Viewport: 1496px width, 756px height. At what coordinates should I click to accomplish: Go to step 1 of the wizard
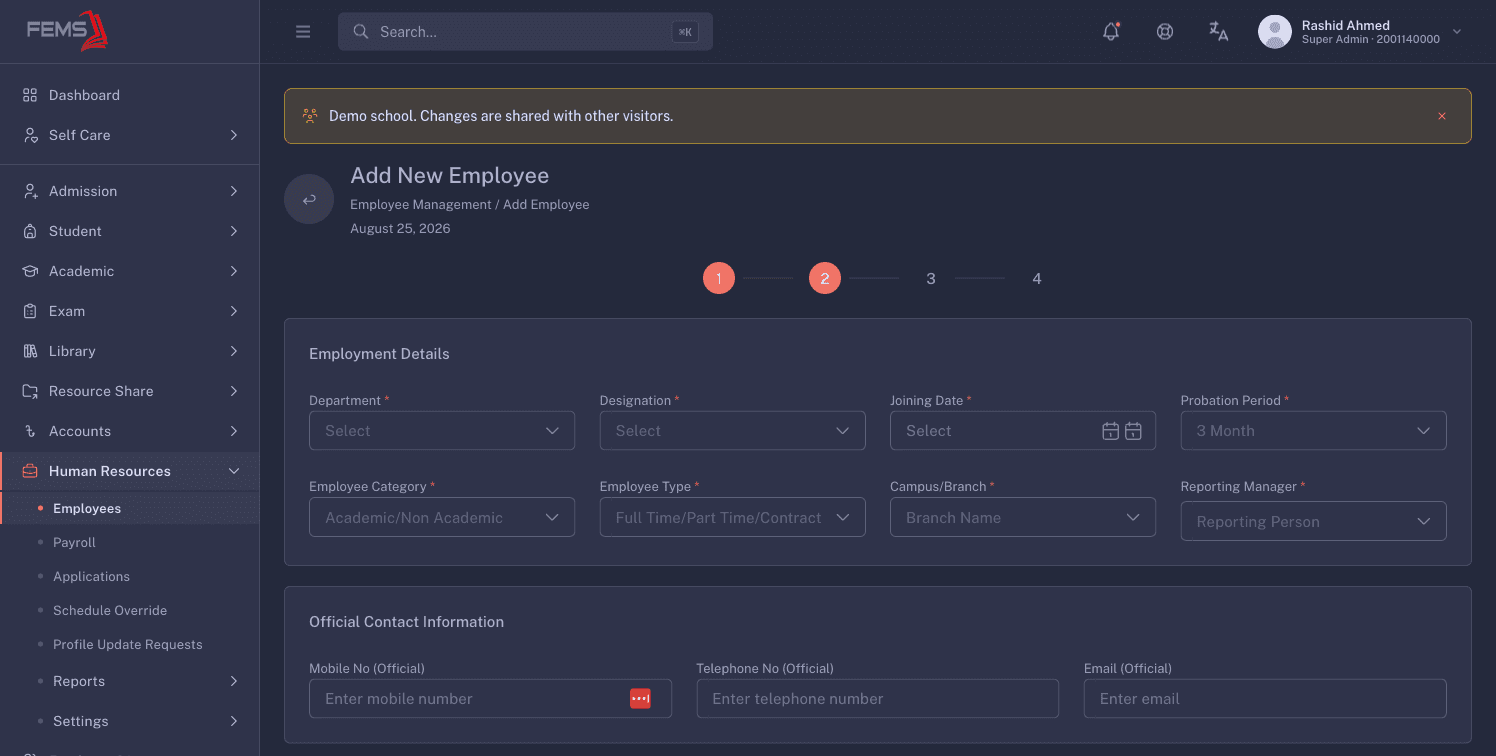tap(719, 278)
